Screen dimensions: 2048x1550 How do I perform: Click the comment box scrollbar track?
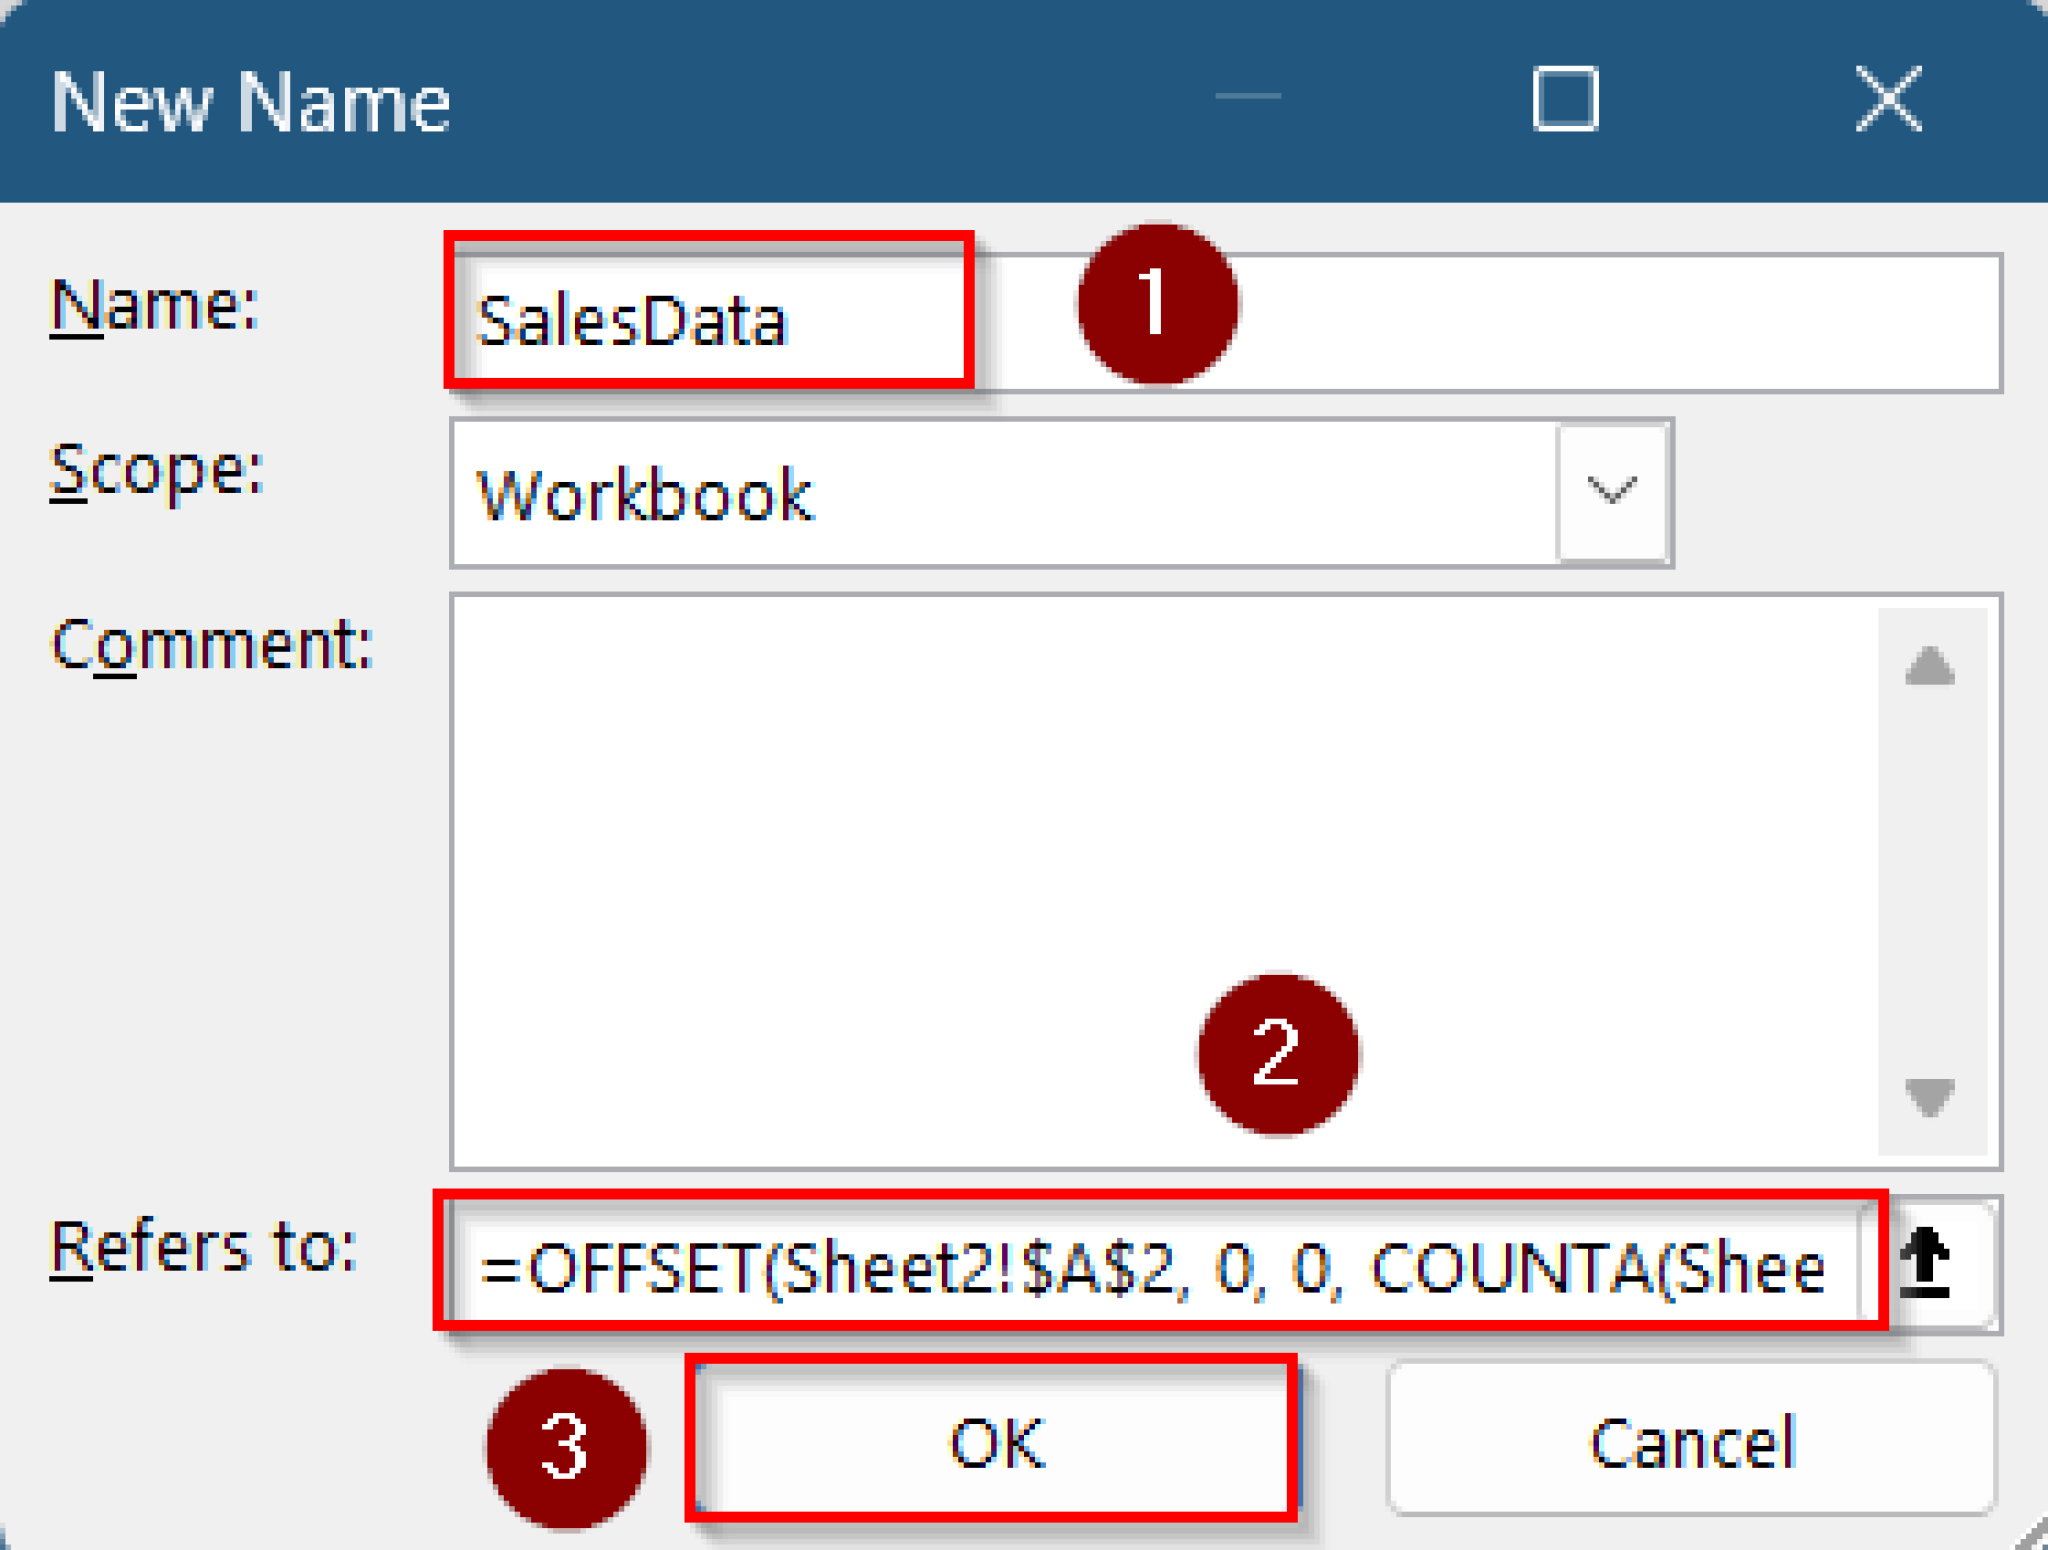coord(1930,880)
